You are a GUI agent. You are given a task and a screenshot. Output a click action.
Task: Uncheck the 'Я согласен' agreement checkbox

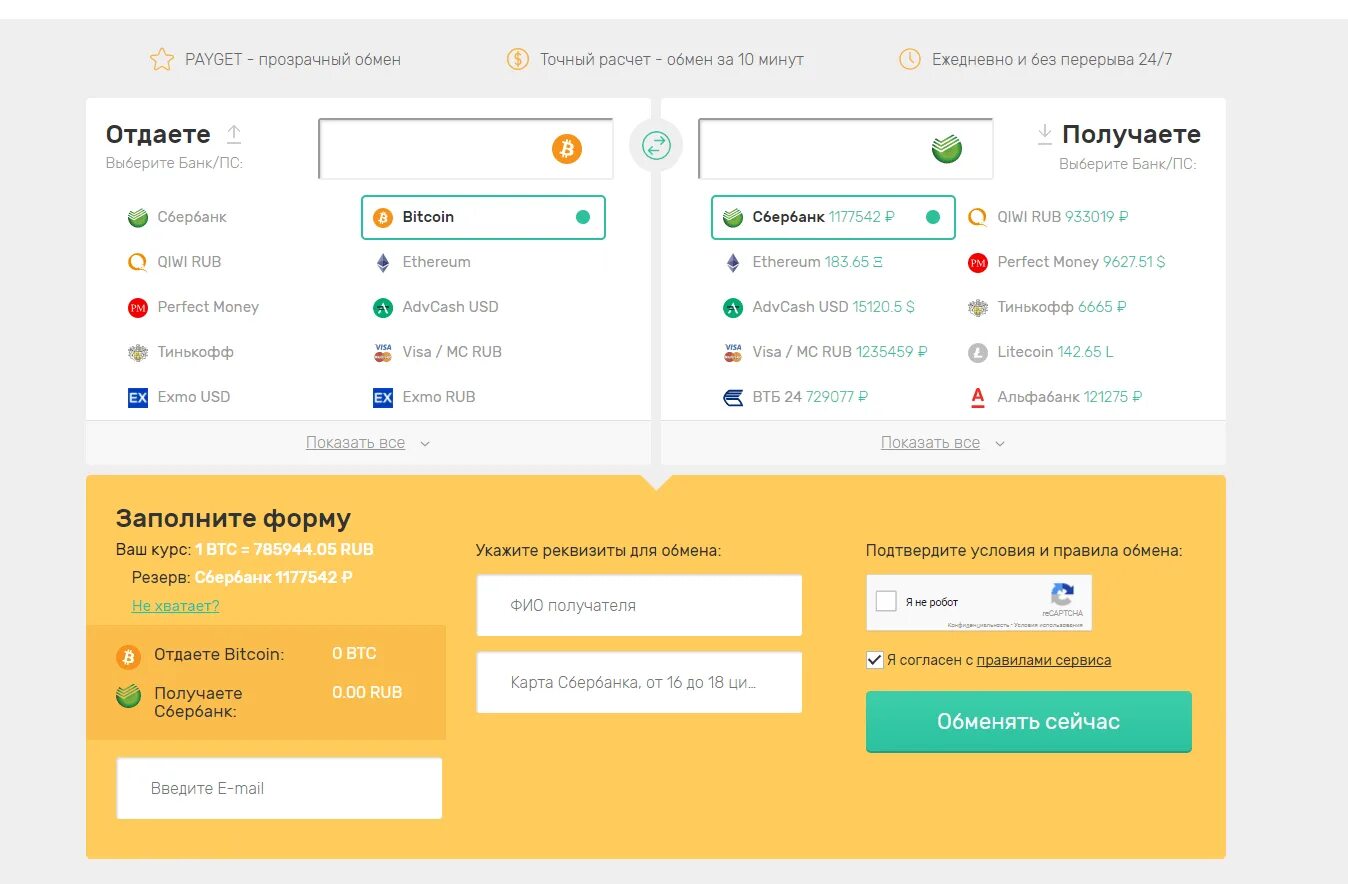pos(875,660)
